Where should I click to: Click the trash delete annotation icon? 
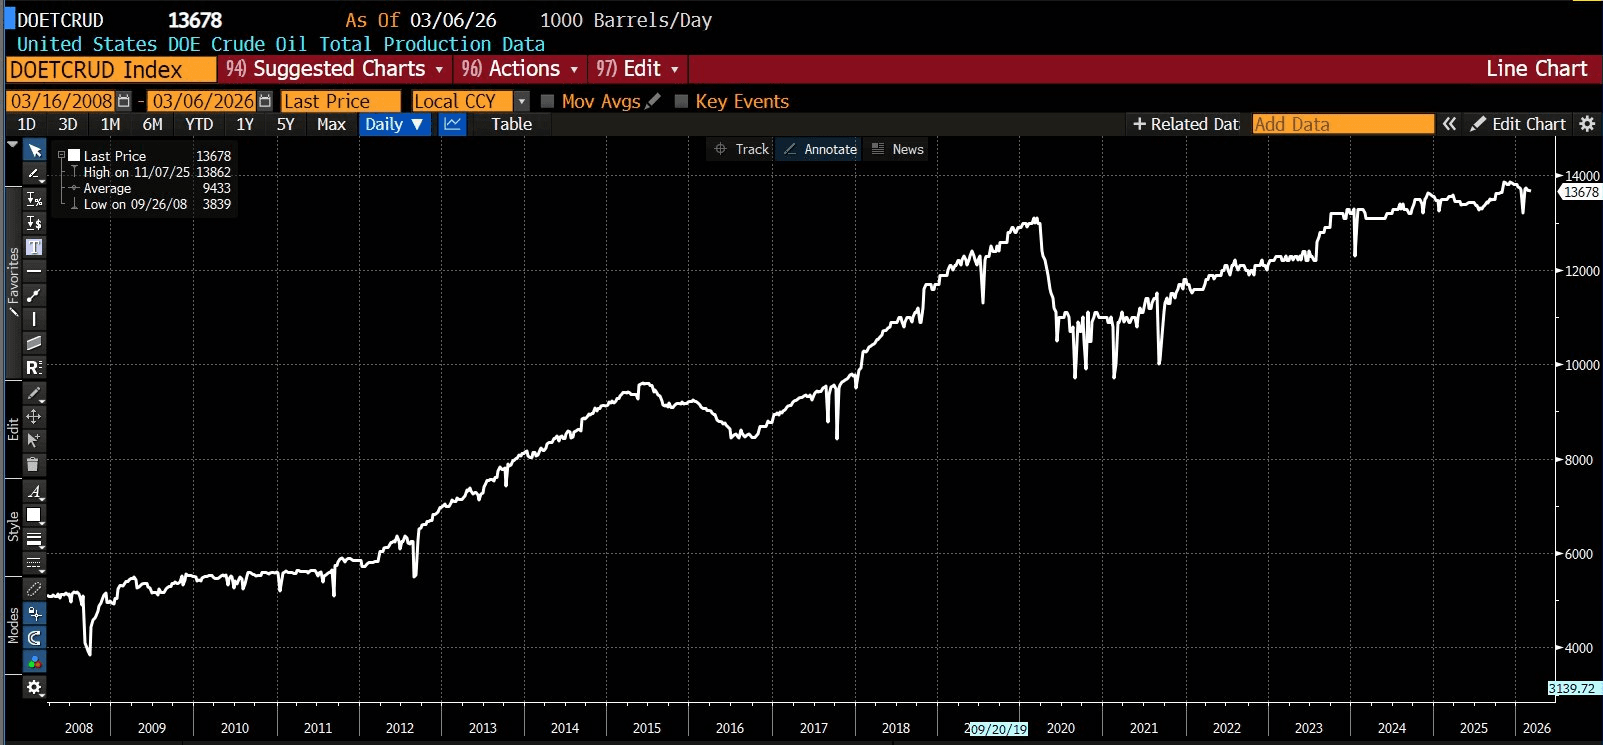pyautogui.click(x=33, y=464)
